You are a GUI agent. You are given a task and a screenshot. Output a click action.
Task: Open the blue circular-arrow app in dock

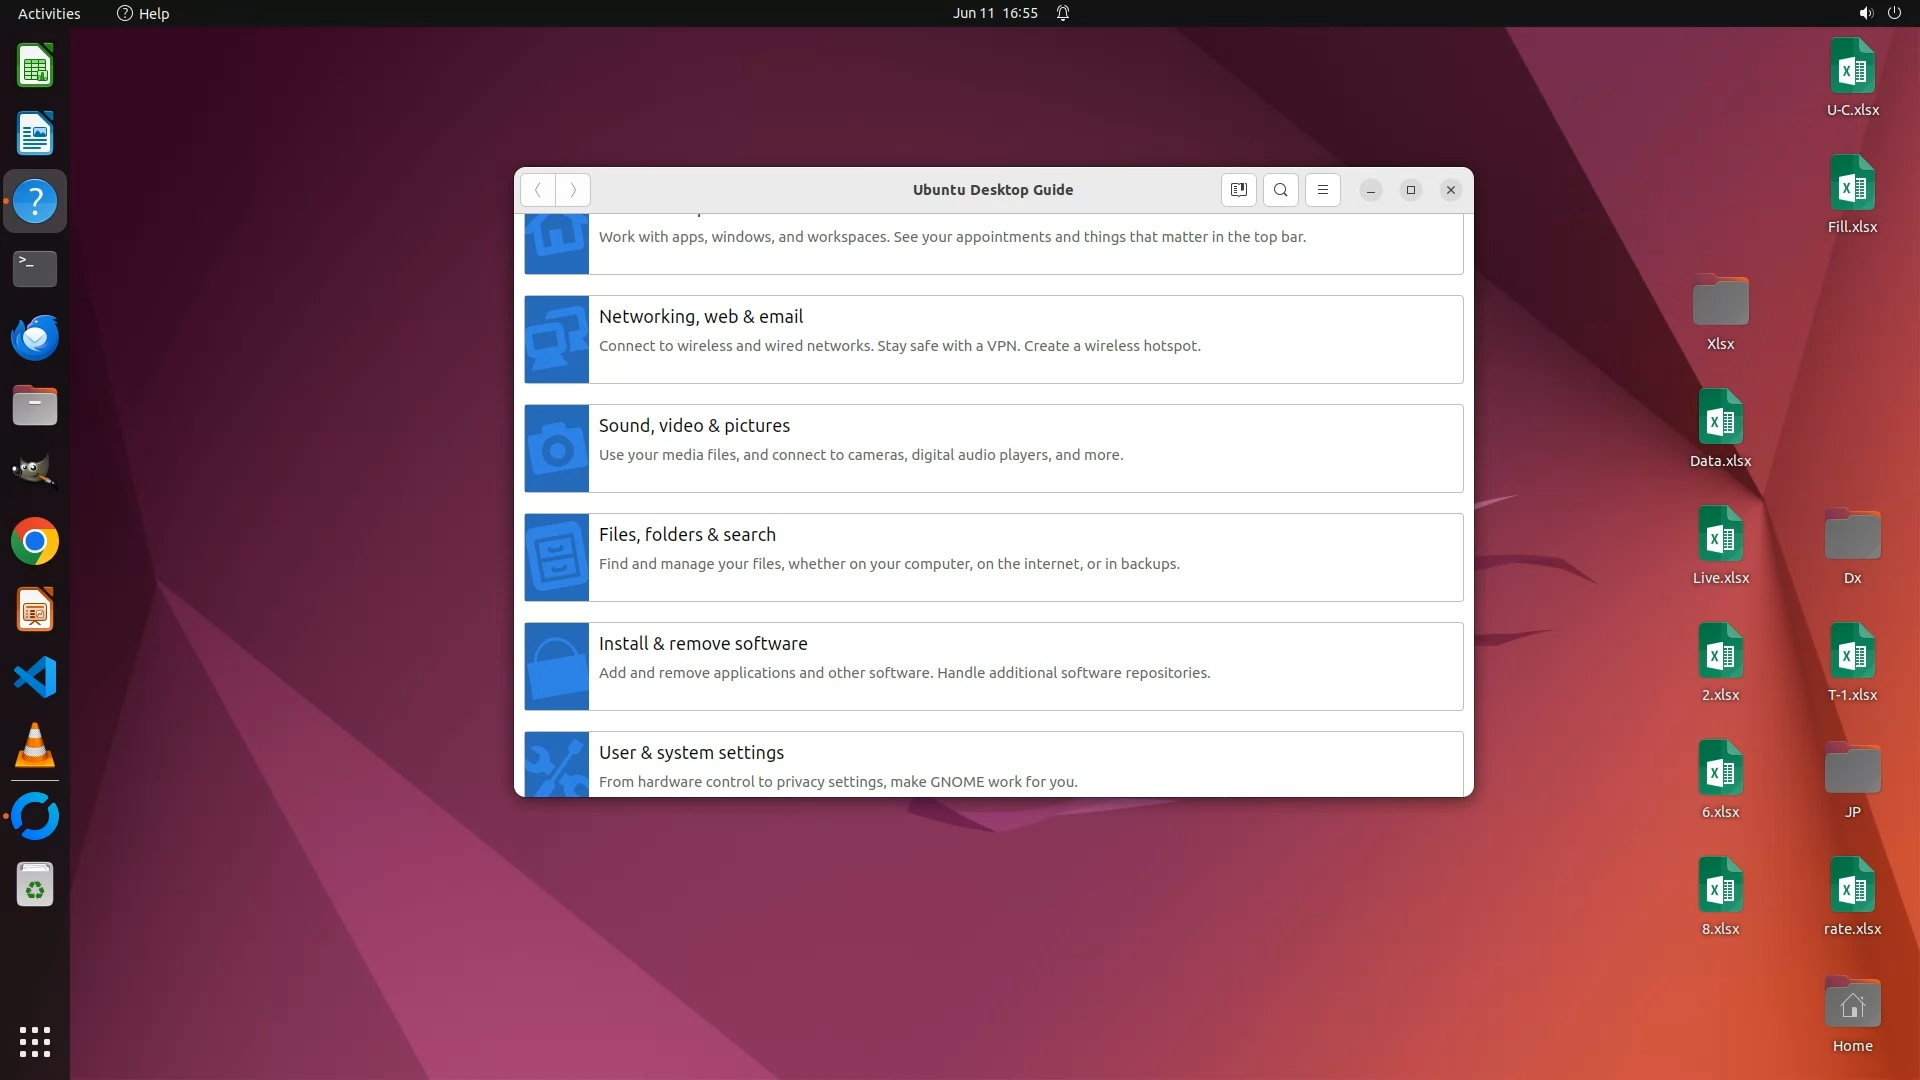click(x=35, y=817)
